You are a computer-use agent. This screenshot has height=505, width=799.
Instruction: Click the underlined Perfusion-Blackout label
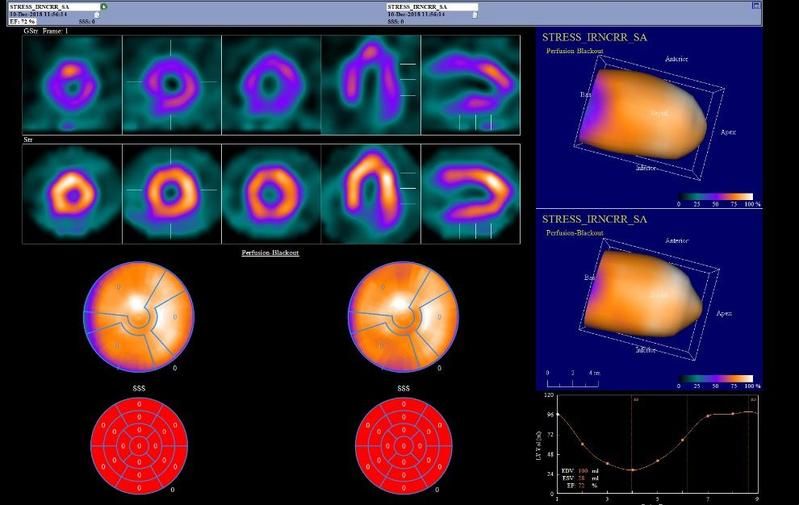tap(270, 253)
